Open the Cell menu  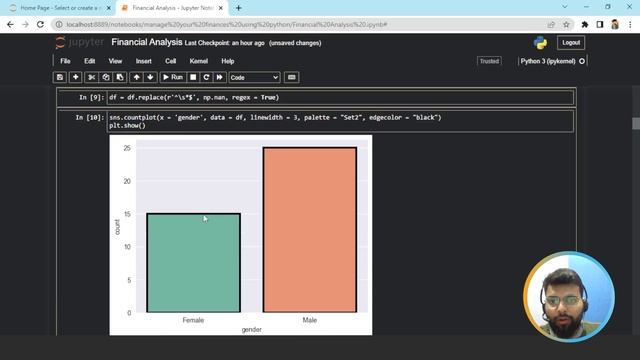(171, 61)
